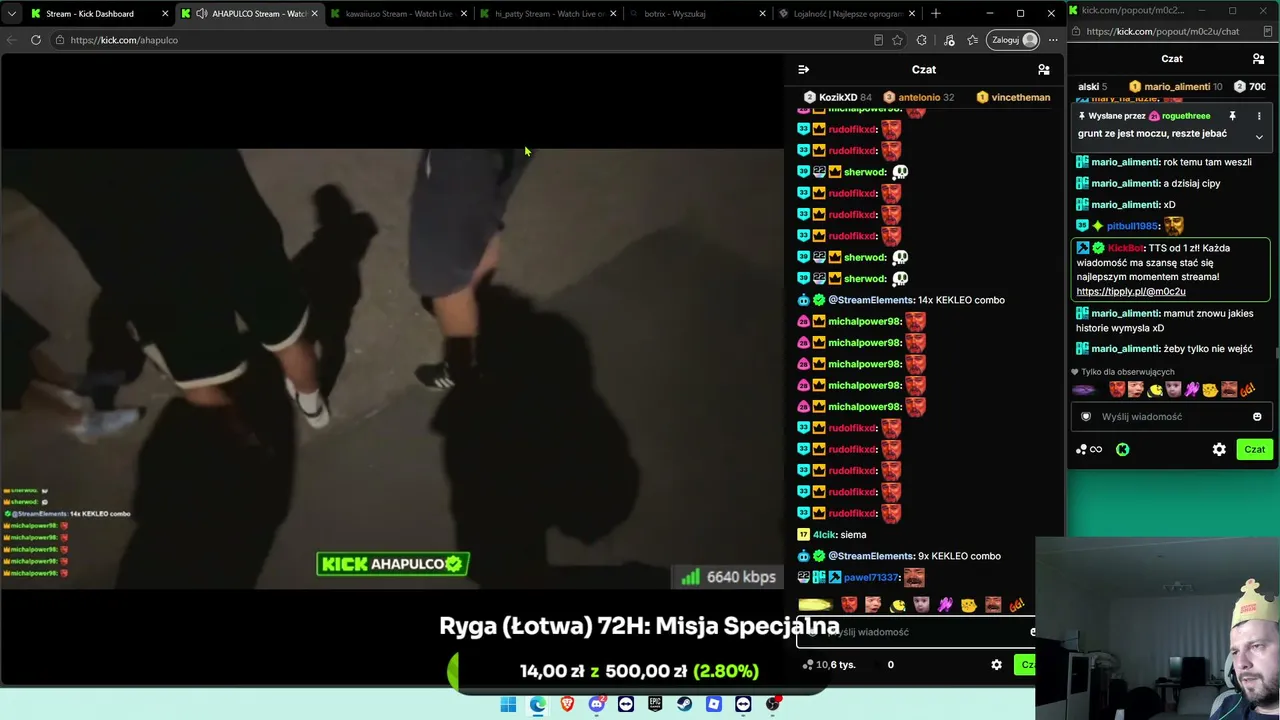Image resolution: width=1280 pixels, height=720 pixels.
Task: Open chat settings gear in popout chat
Action: pyautogui.click(x=1219, y=450)
